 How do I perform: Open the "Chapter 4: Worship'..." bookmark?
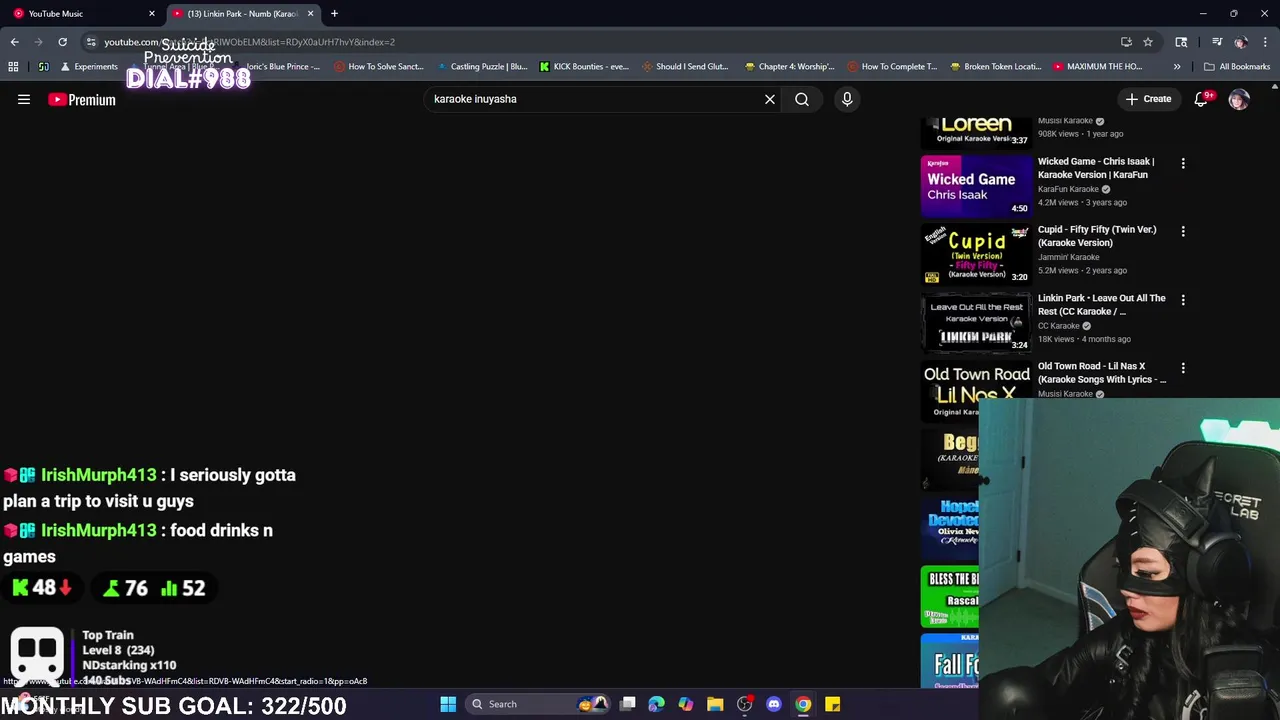[x=790, y=66]
